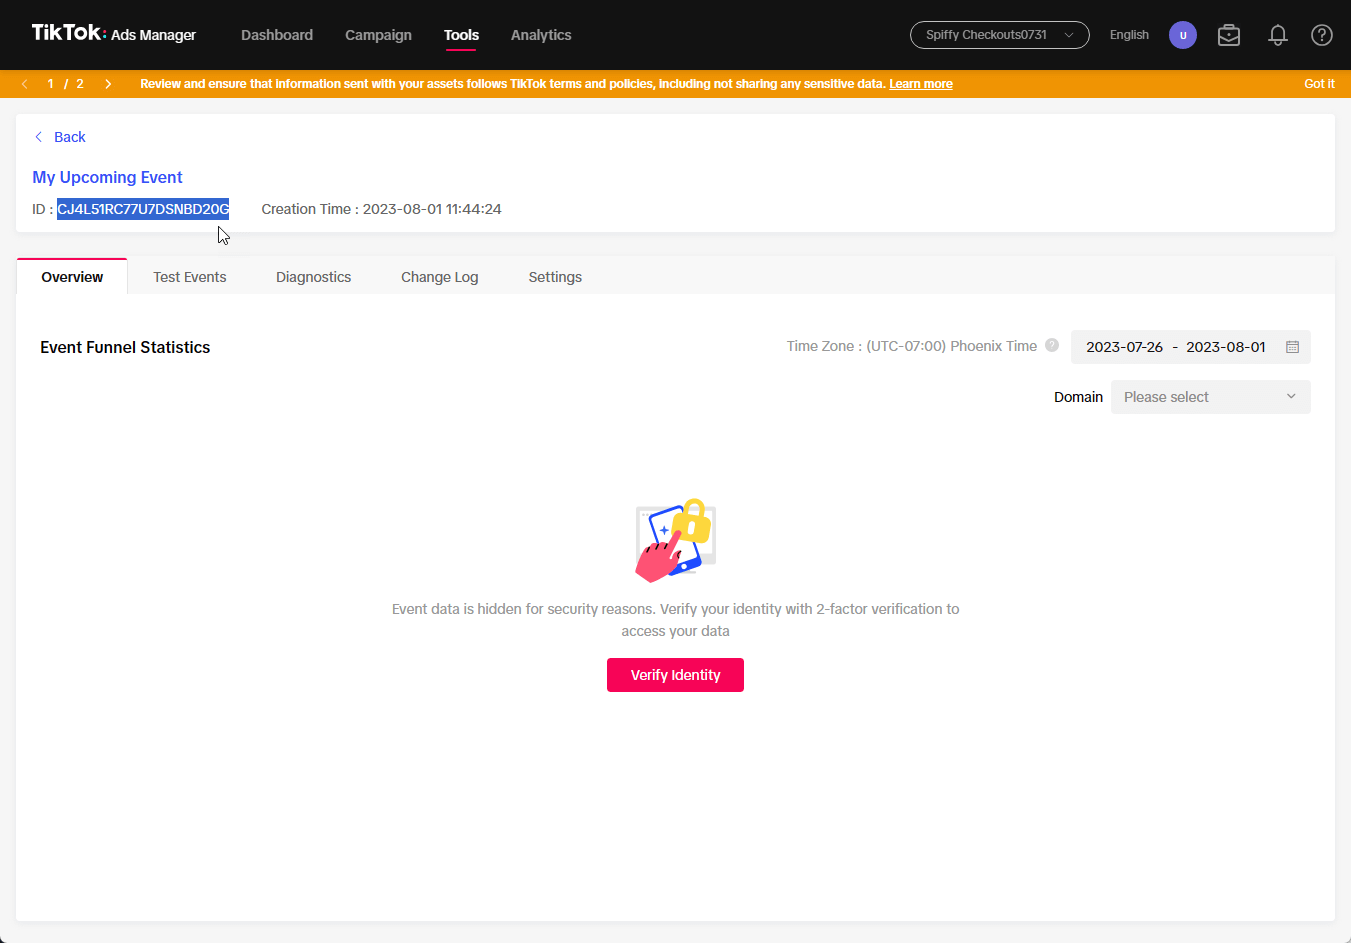Dismiss banner with Got it

pos(1319,84)
